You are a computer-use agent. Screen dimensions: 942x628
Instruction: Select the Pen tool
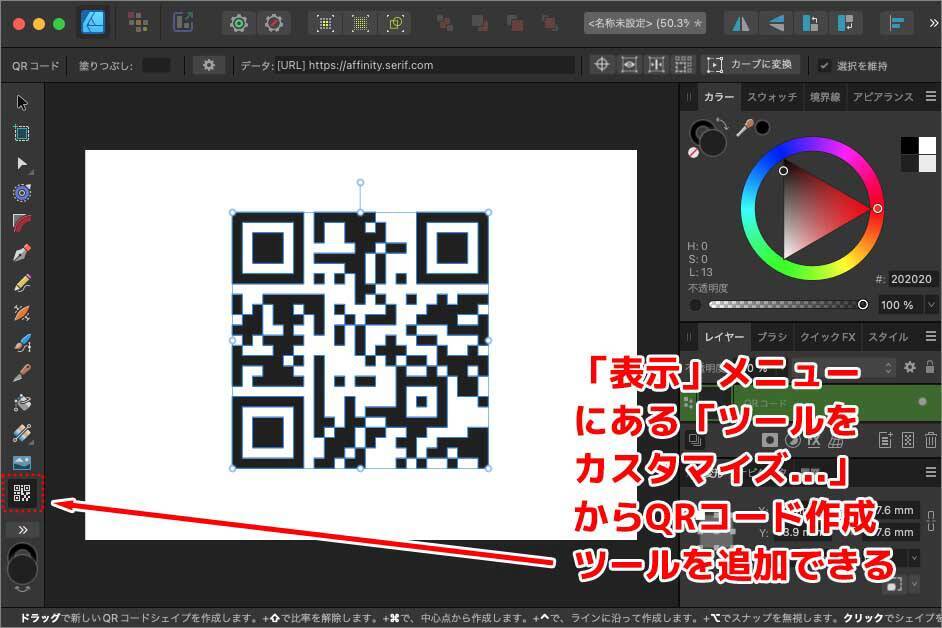(22, 253)
